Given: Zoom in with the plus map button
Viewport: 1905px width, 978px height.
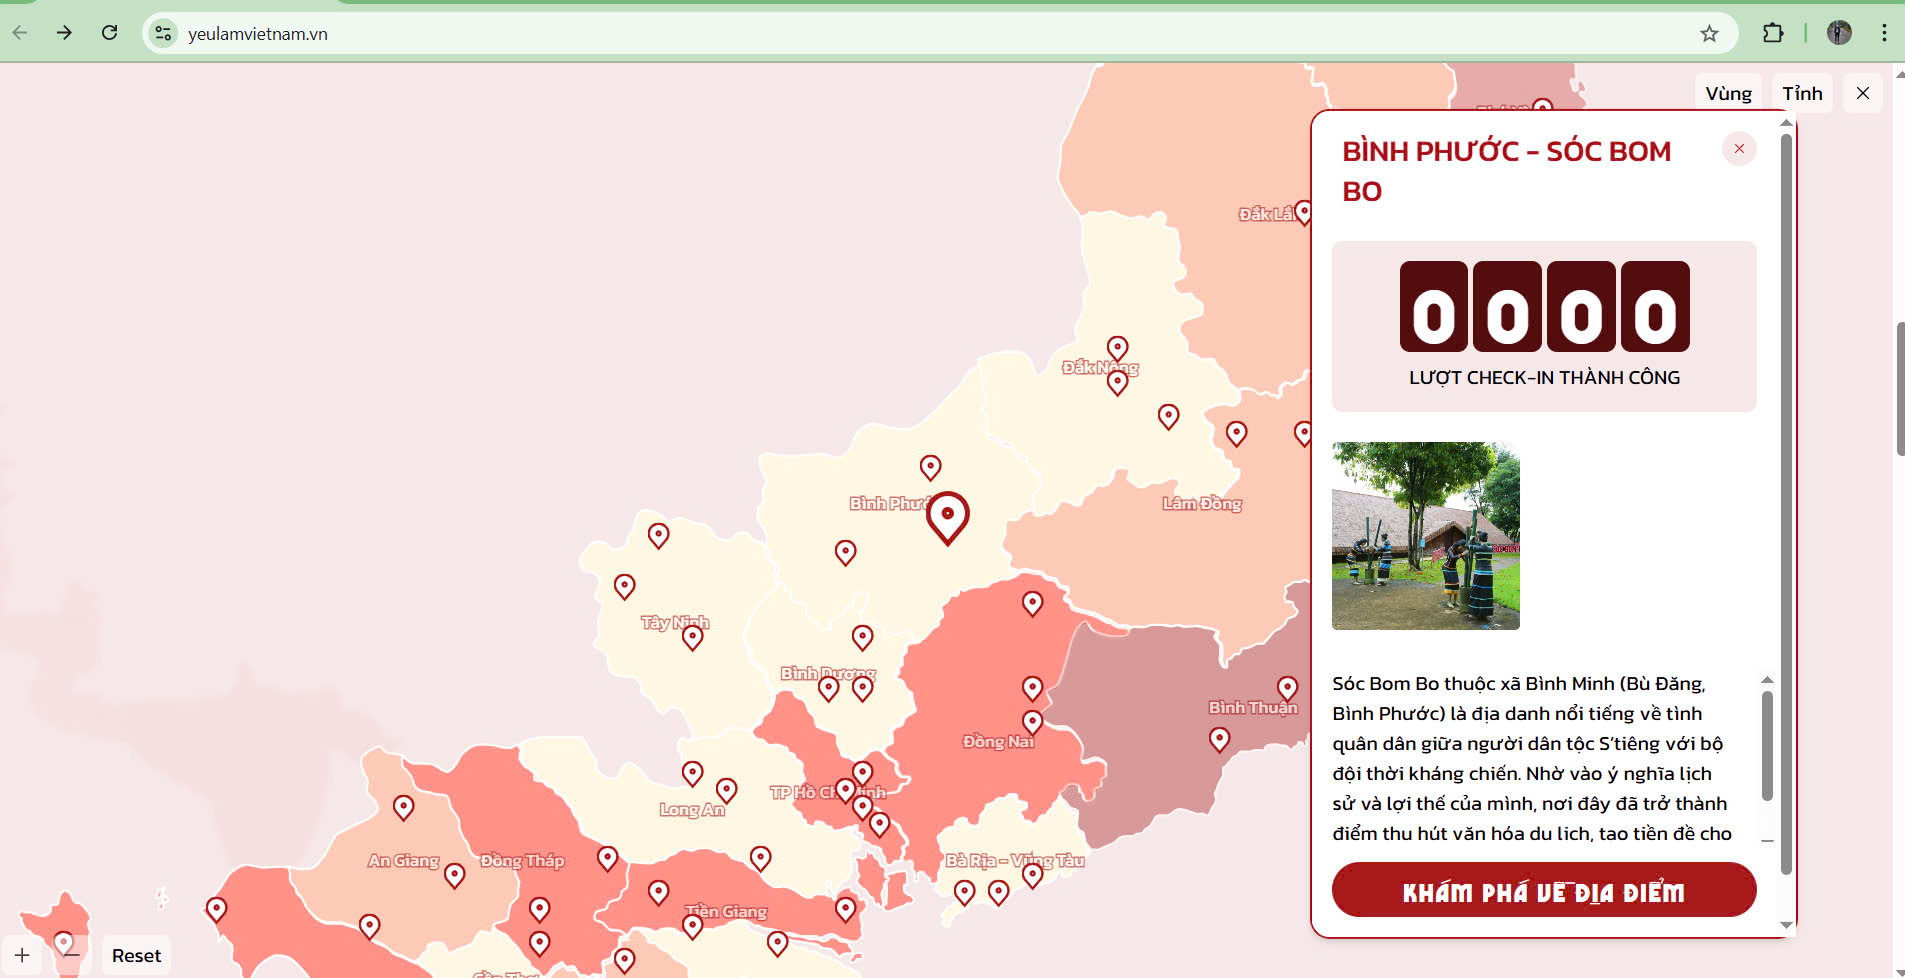Looking at the screenshot, I should 22,955.
